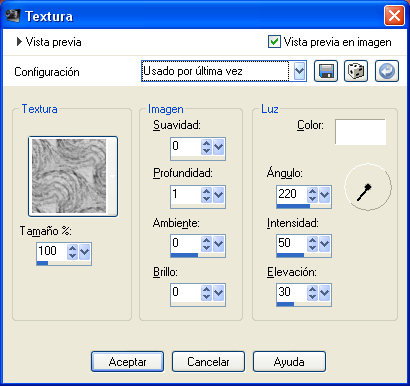Click the Configuración label text
Screen dimensions: 410x386
point(47,72)
